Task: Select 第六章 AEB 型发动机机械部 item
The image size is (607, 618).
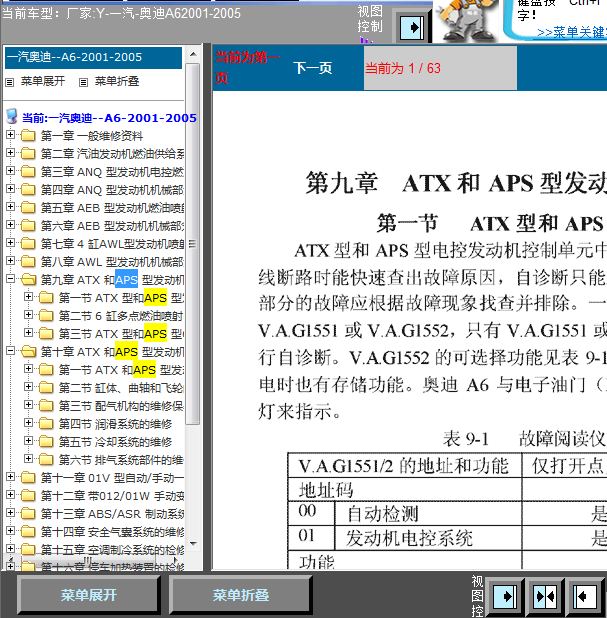Action: tap(112, 226)
